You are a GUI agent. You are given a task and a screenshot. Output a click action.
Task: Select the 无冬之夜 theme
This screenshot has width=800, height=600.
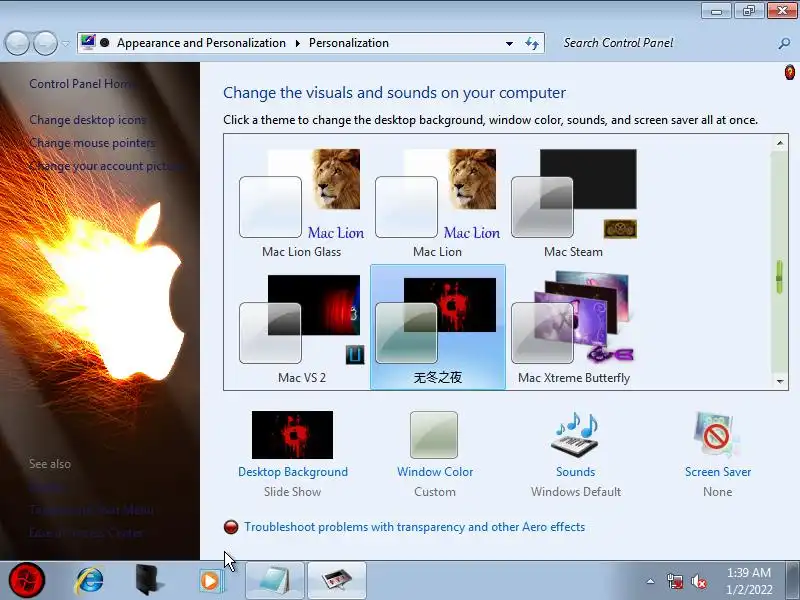[437, 328]
